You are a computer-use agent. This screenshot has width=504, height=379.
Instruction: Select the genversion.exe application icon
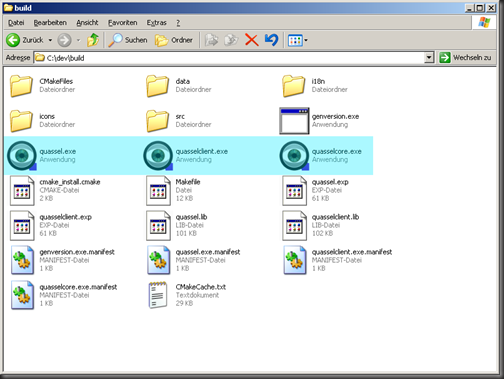click(x=294, y=121)
